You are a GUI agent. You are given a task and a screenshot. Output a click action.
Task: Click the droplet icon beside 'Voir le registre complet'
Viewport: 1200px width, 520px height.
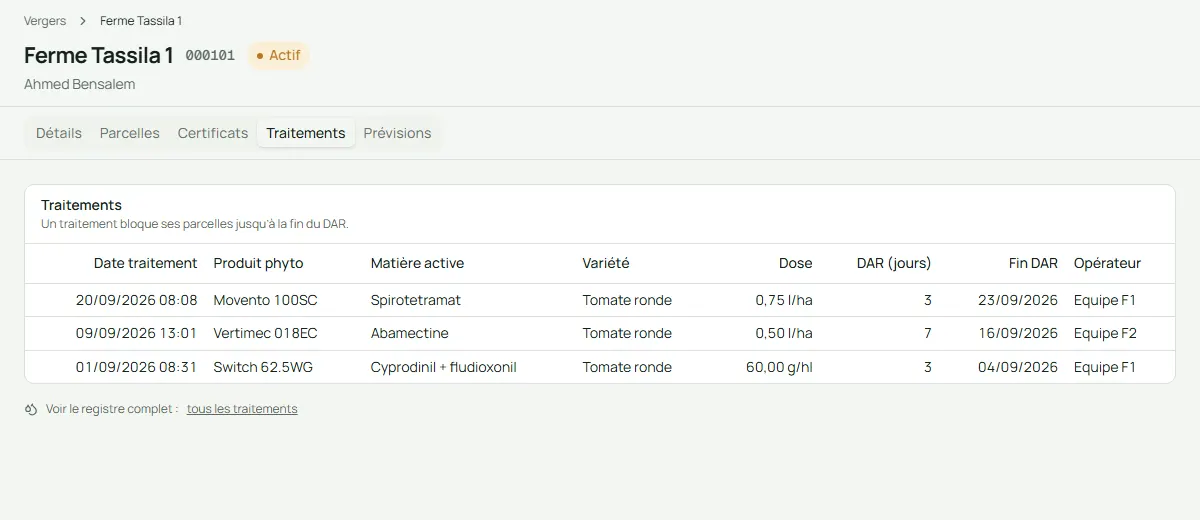coord(31,409)
